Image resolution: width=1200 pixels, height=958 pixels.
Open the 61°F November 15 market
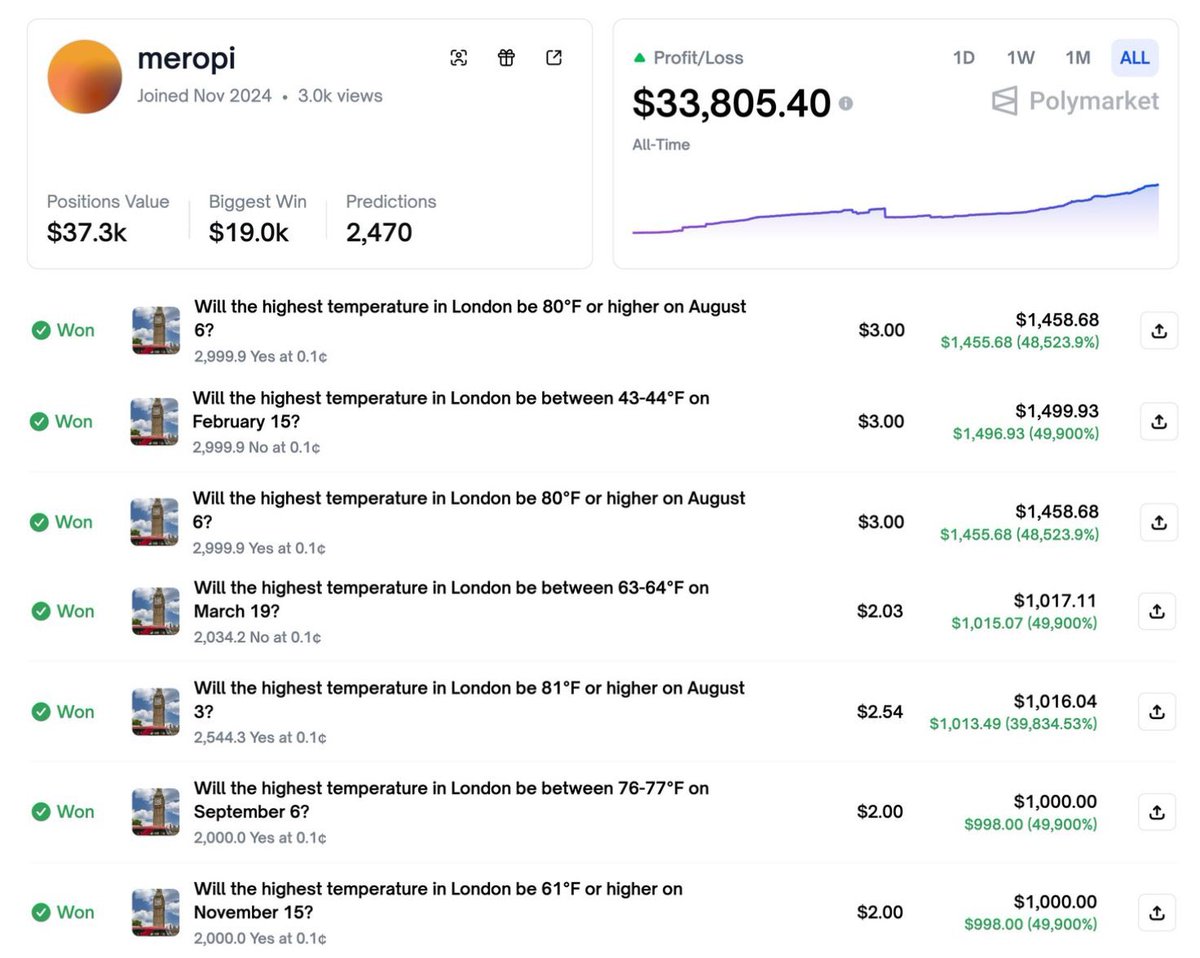[x=438, y=901]
